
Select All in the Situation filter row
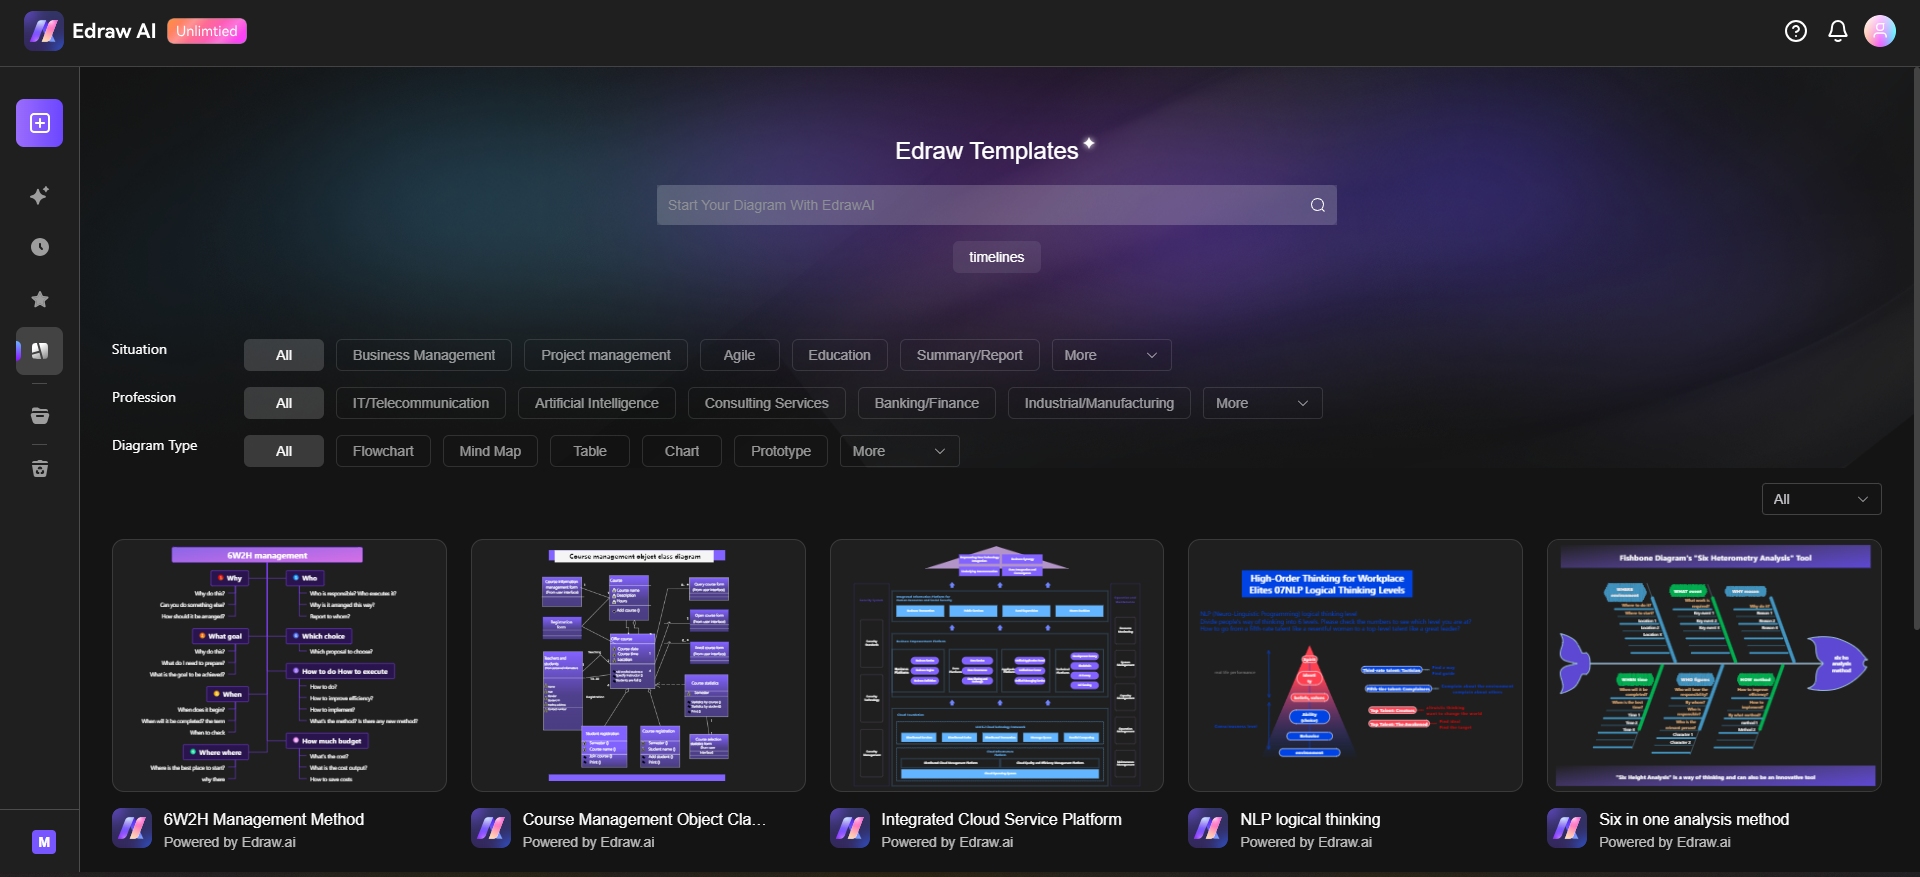[284, 355]
